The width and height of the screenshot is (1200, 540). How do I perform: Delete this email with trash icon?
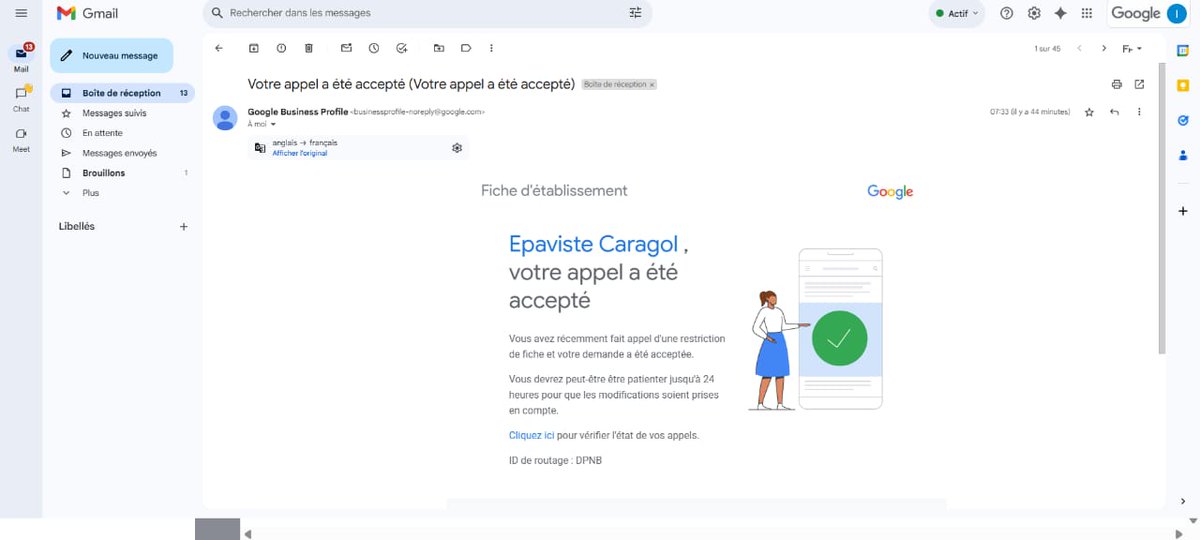[x=308, y=48]
